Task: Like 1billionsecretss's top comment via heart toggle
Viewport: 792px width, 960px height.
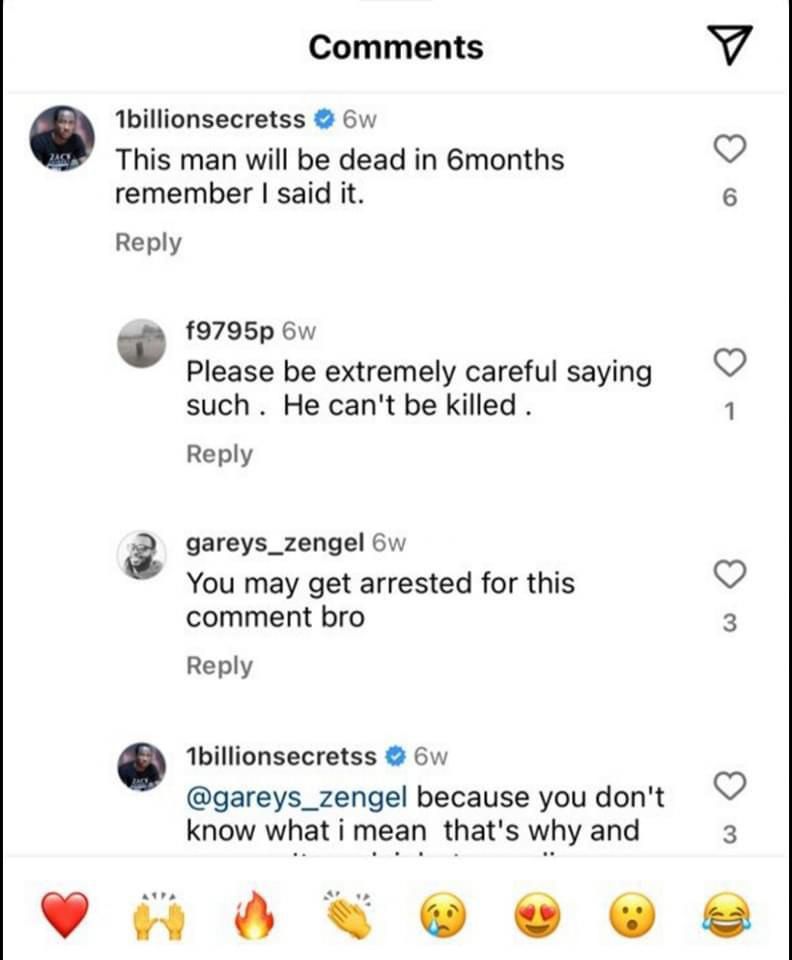Action: (729, 148)
